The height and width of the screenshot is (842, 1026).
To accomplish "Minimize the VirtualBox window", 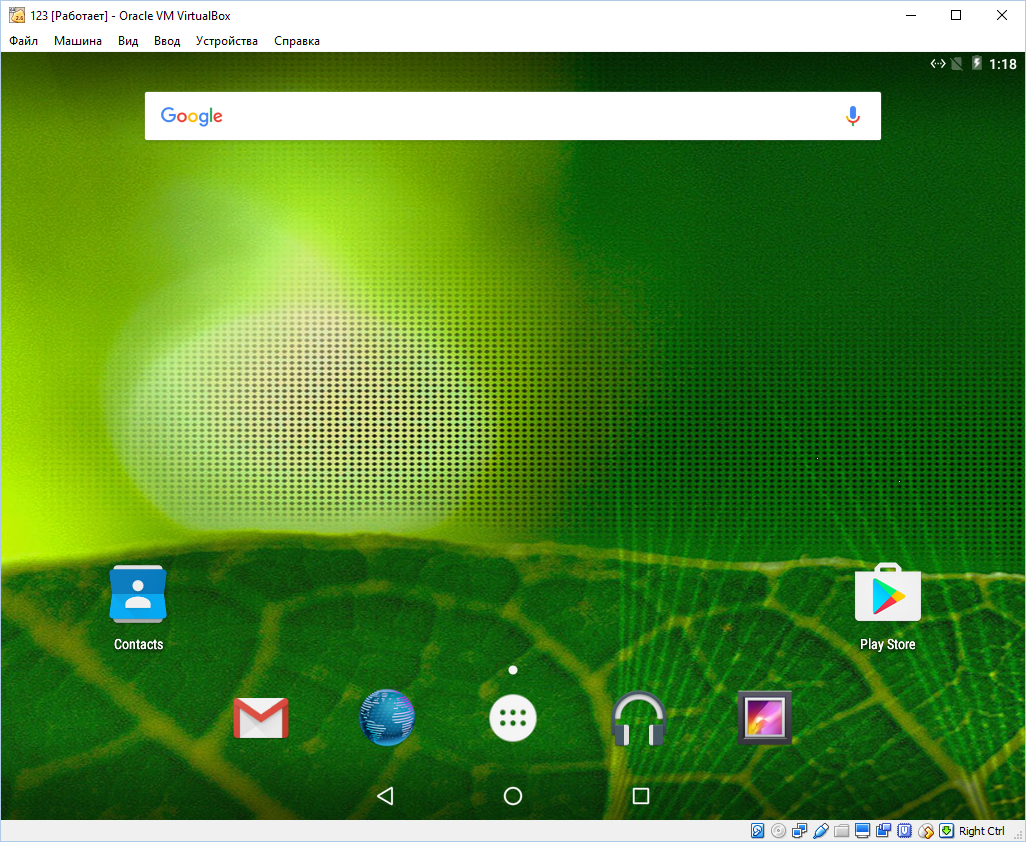I will 911,15.
